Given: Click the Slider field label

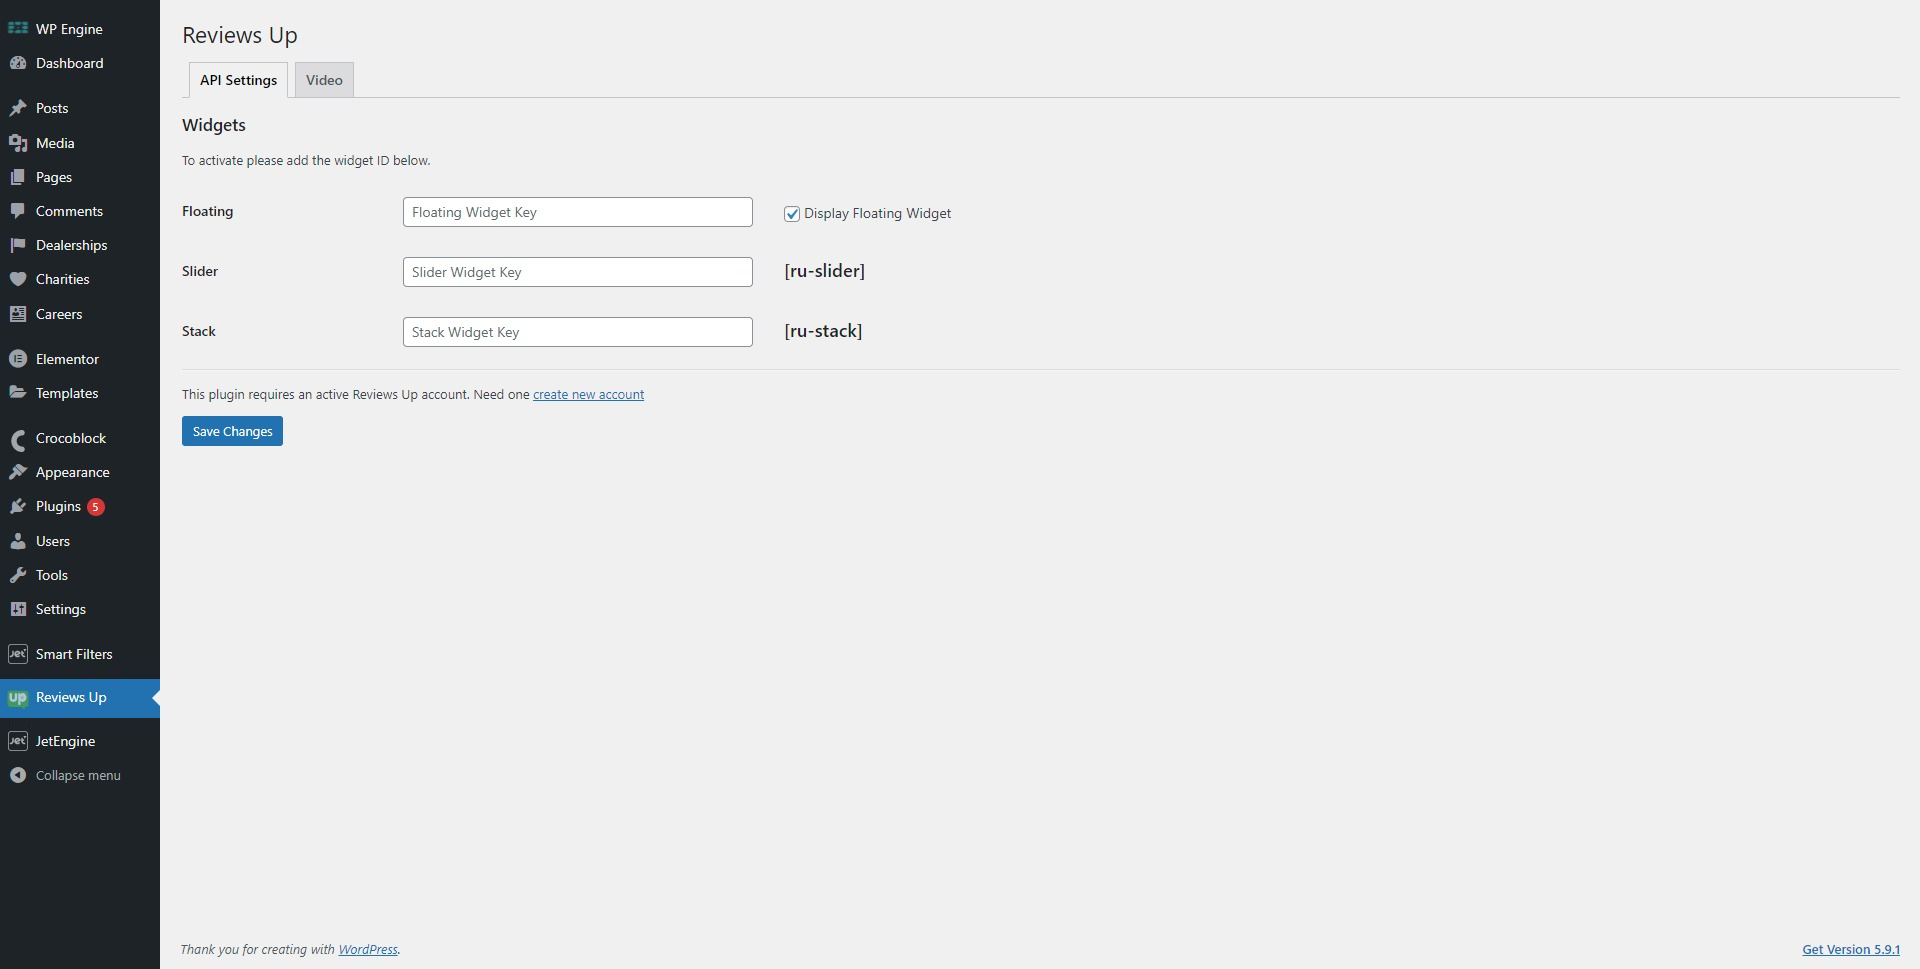Looking at the screenshot, I should [x=200, y=271].
